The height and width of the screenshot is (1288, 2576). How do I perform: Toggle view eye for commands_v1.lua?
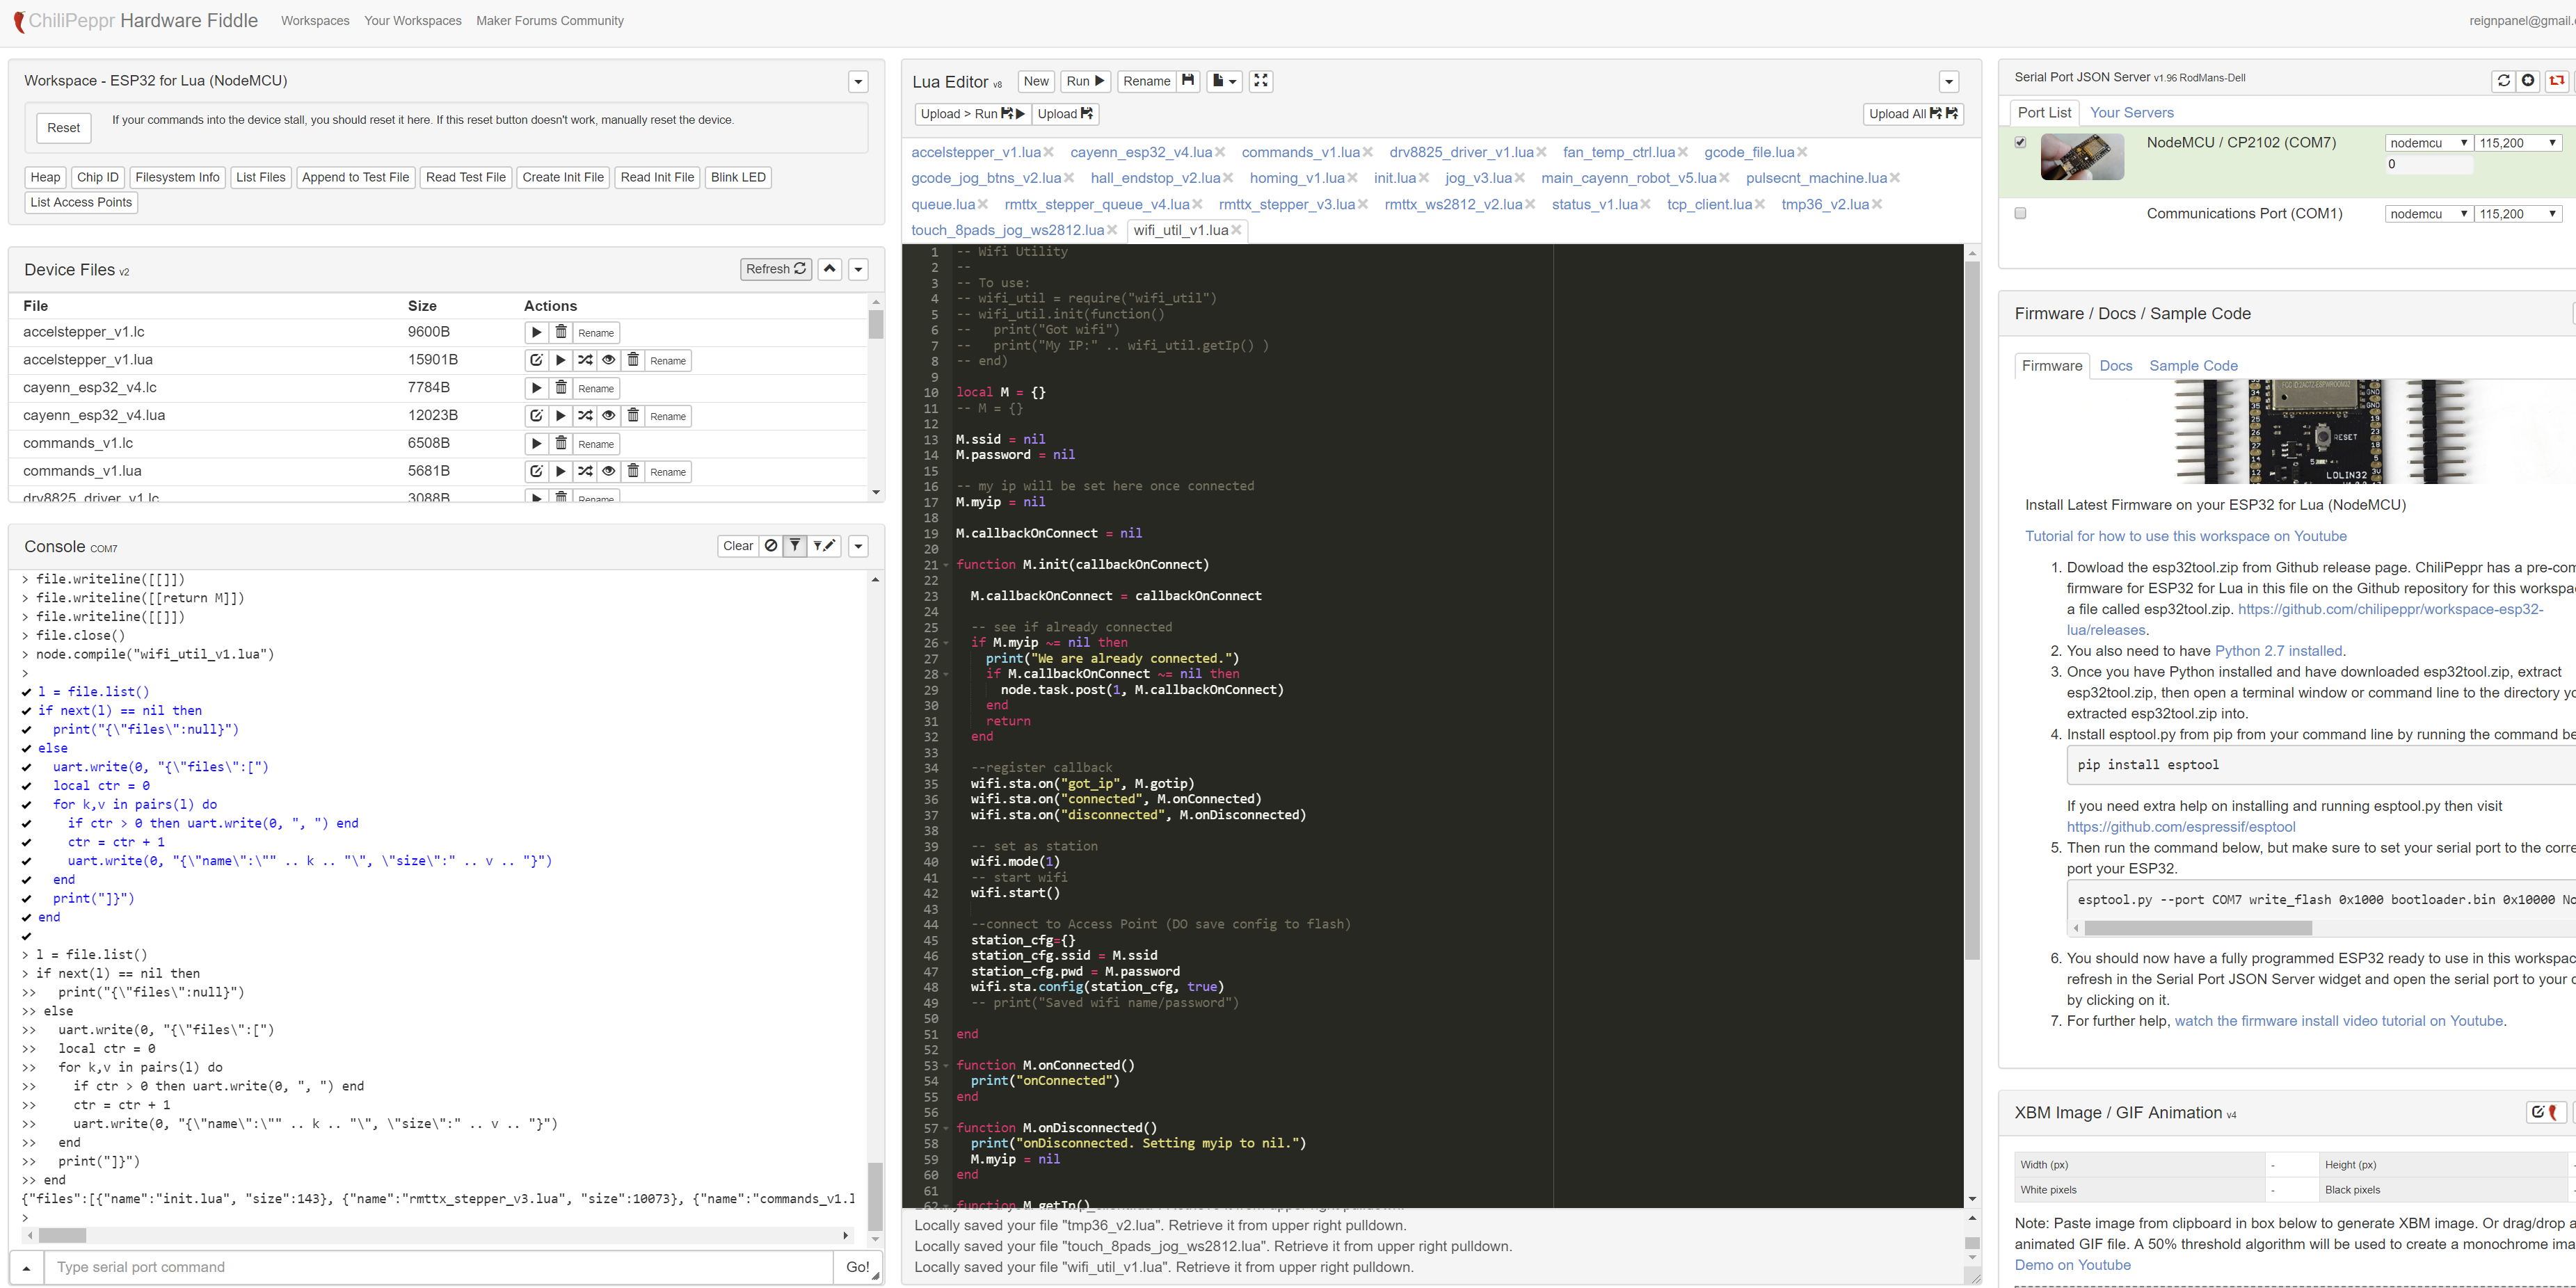point(609,472)
